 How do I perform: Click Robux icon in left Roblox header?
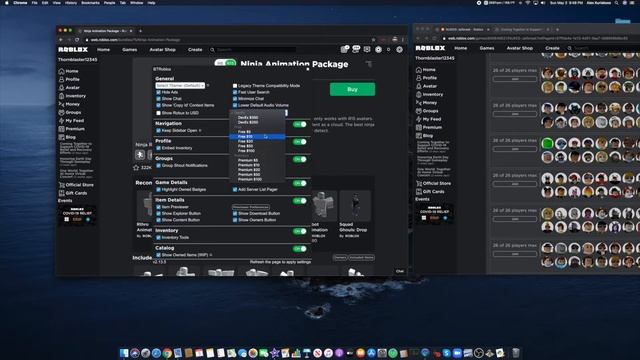tap(378, 49)
